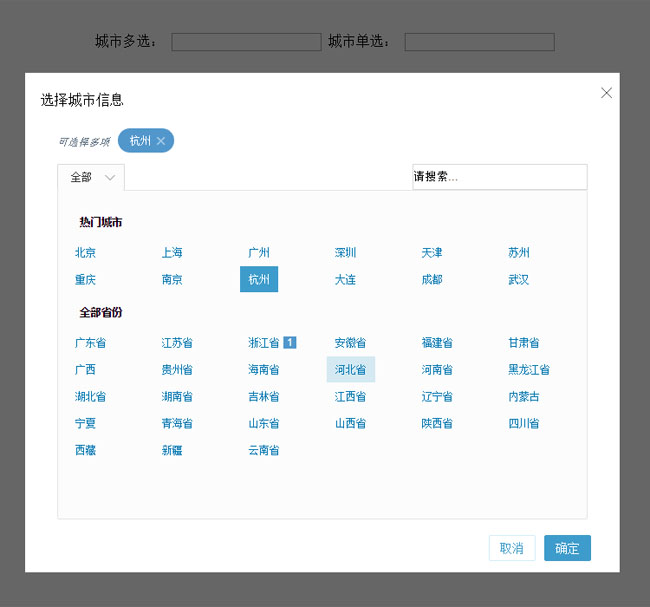650x607 pixels.
Task: Open the 云南省 province
Action: click(264, 451)
